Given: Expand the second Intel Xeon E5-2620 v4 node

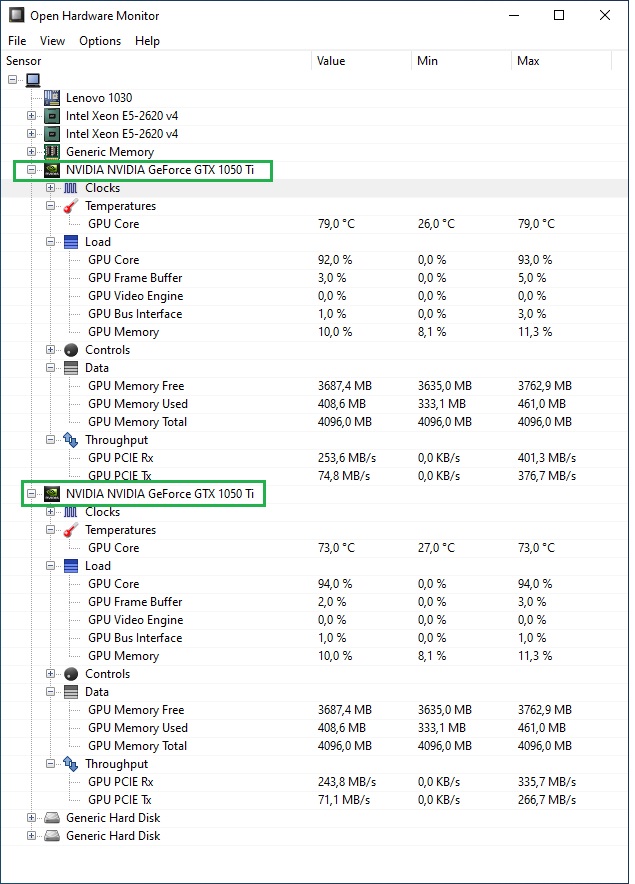Looking at the screenshot, I should point(32,134).
